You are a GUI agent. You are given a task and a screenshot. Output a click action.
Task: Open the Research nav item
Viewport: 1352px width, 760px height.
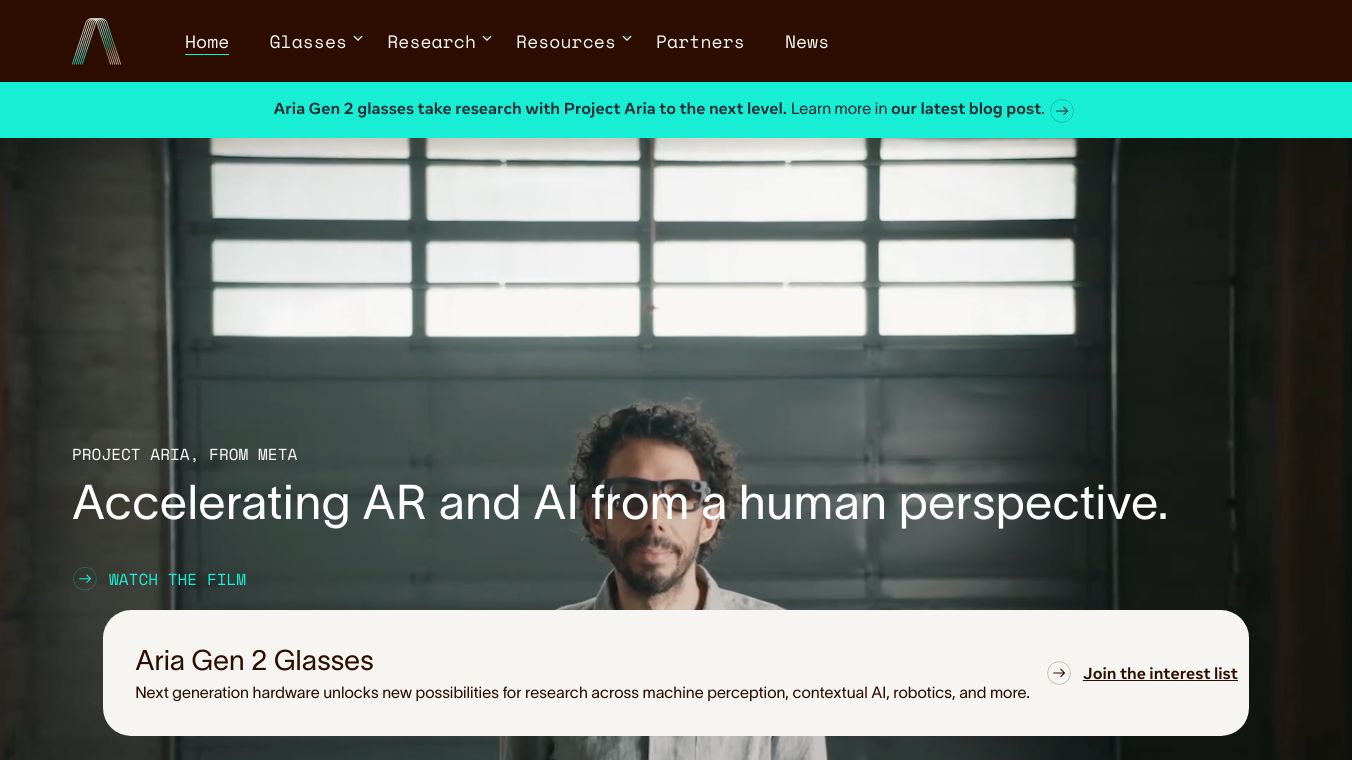point(431,42)
